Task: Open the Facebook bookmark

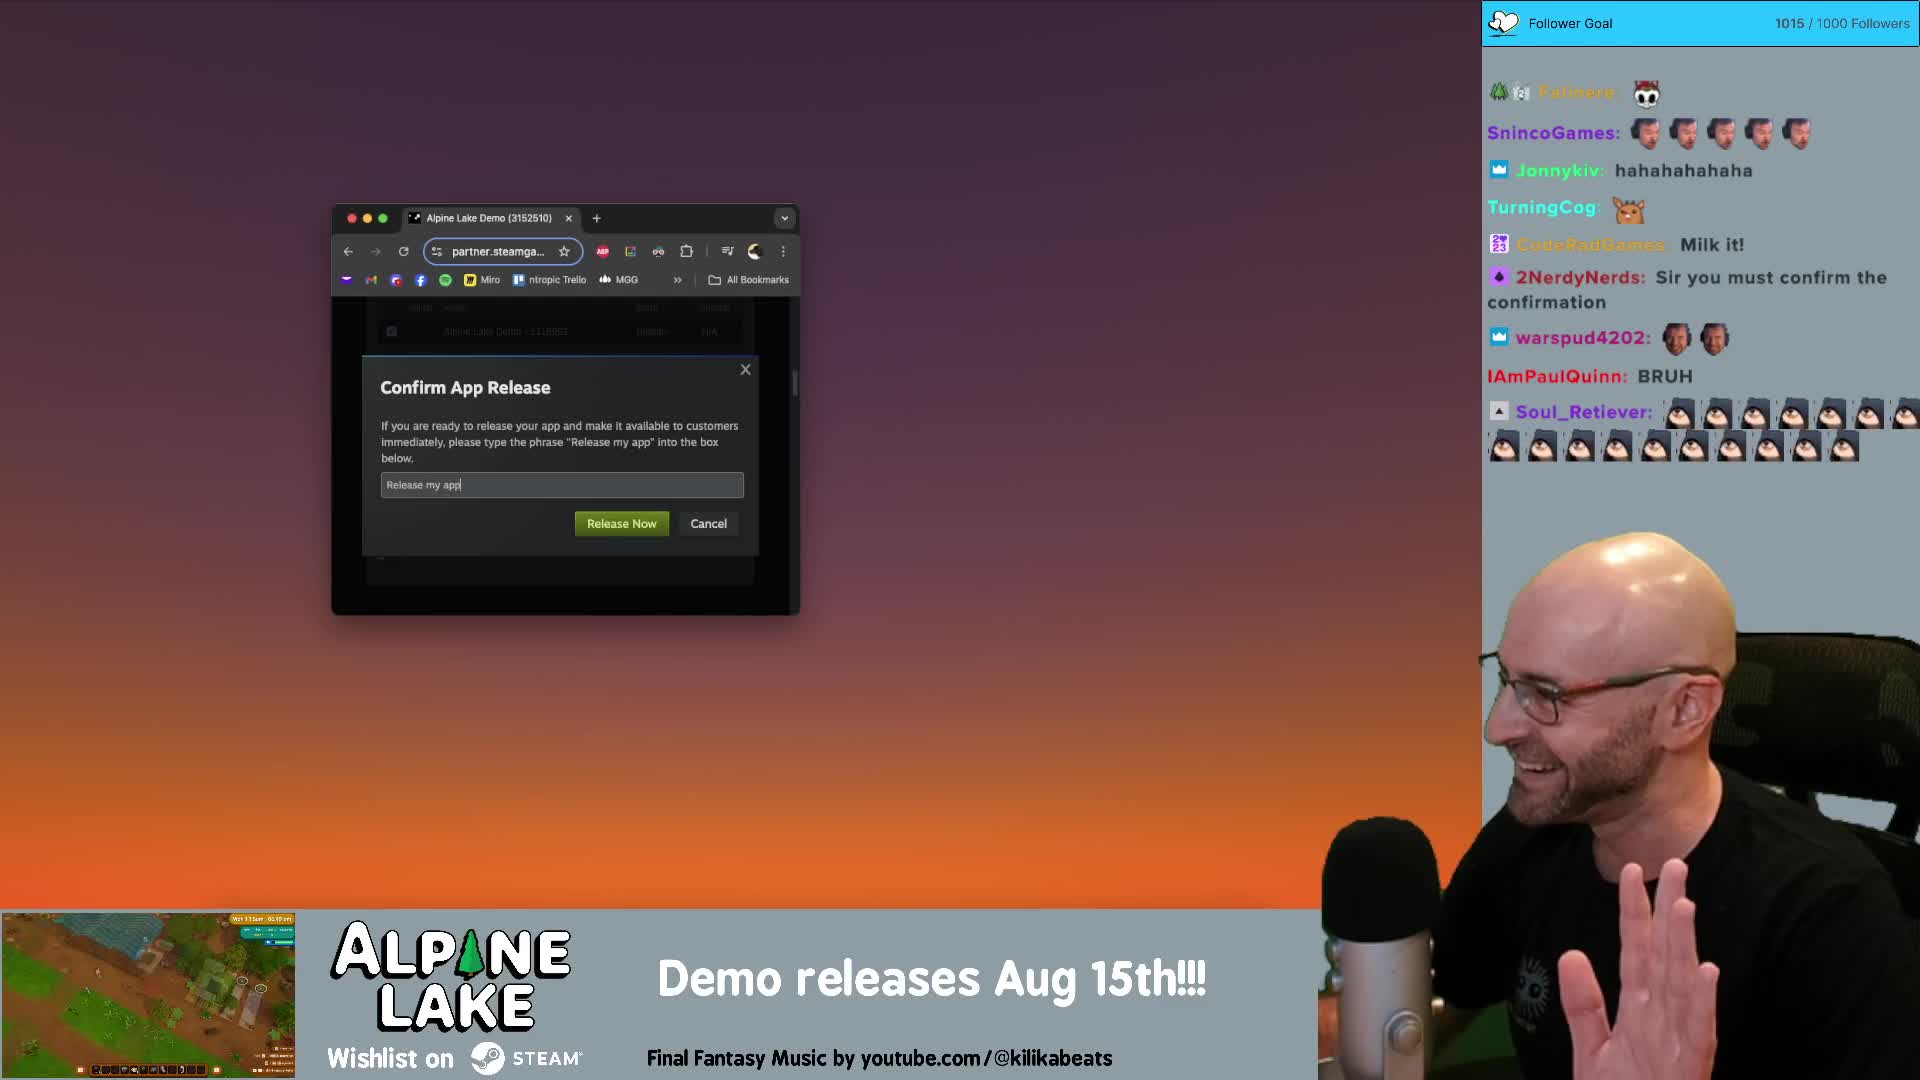Action: pyautogui.click(x=421, y=280)
